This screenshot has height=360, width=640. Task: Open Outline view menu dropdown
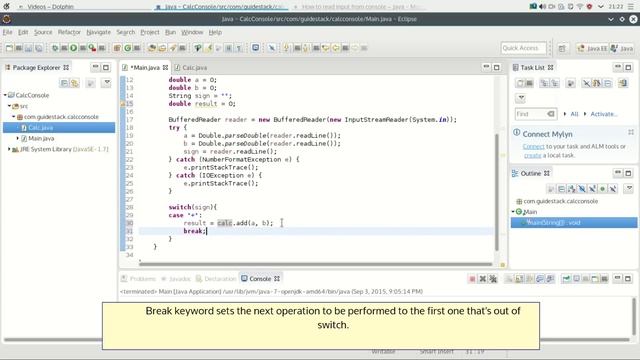pyautogui.click(x=629, y=188)
